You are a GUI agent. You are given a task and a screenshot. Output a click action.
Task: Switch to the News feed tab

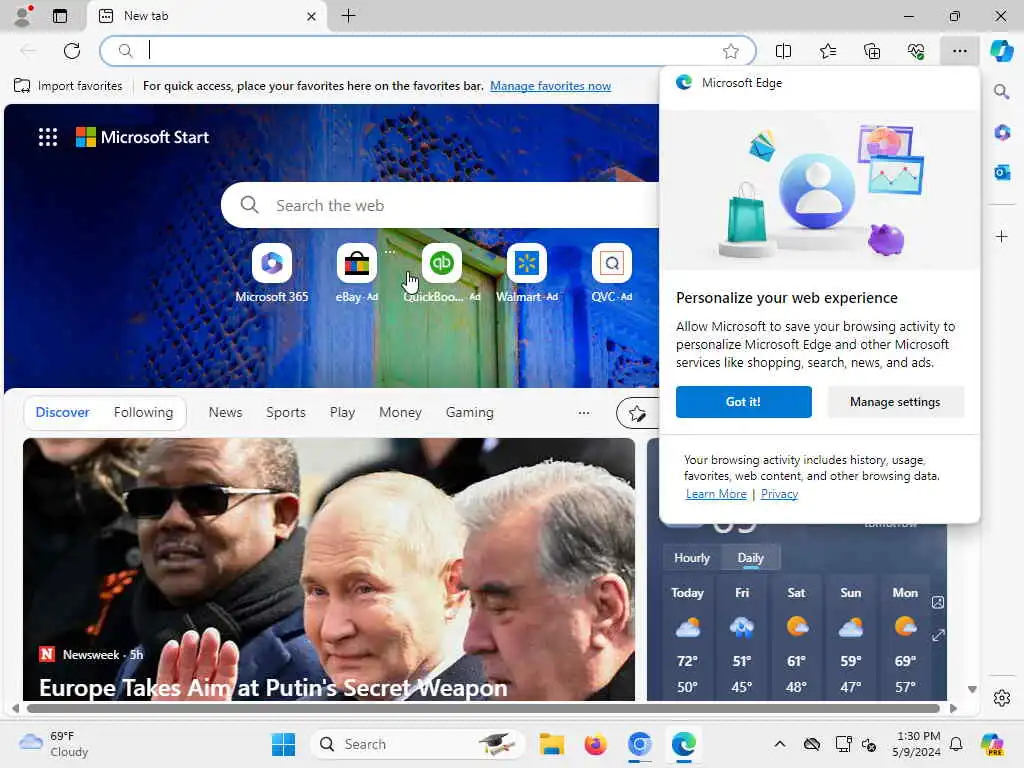tap(225, 412)
